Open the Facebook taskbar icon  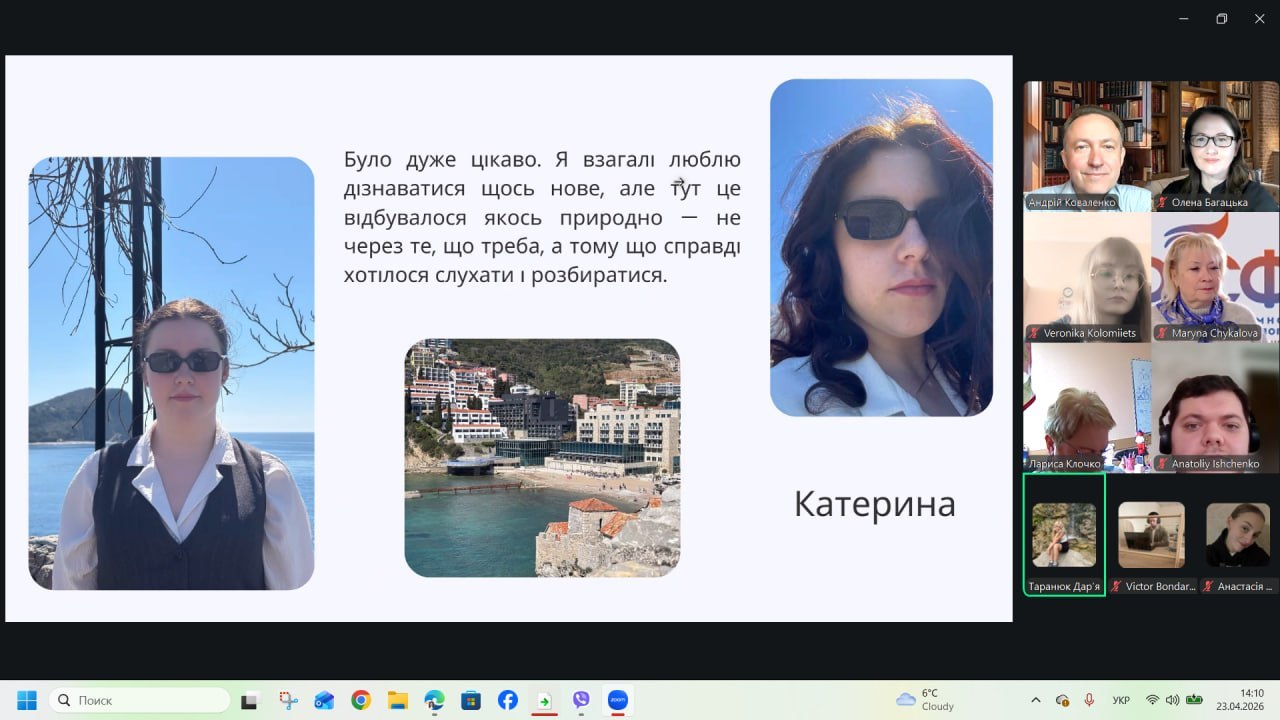[x=508, y=700]
